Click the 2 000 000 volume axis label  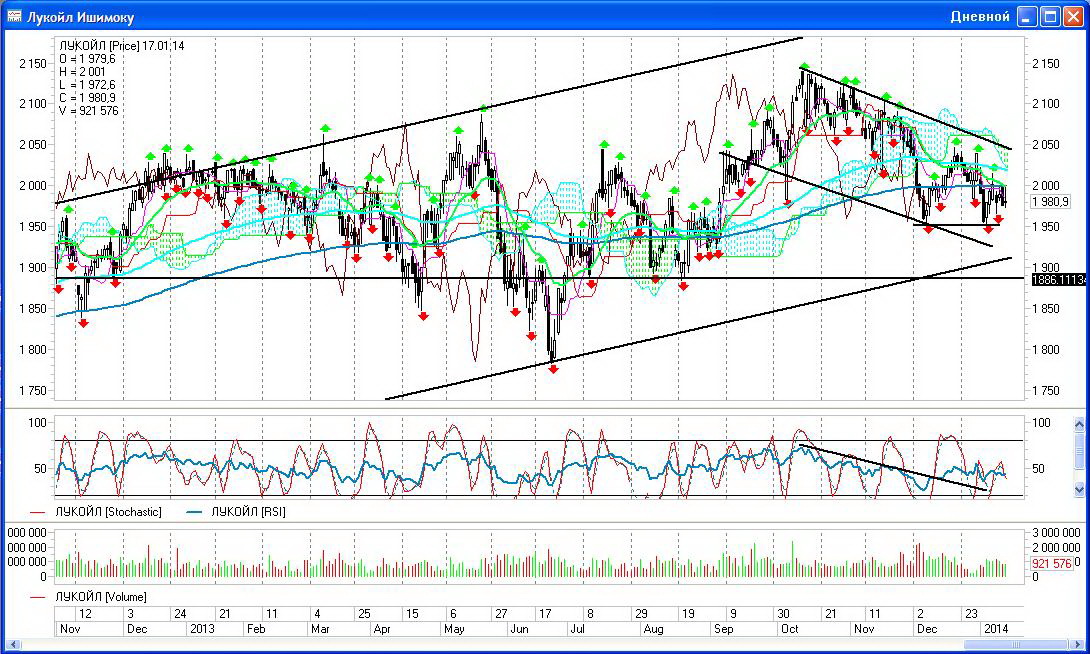coord(1055,548)
